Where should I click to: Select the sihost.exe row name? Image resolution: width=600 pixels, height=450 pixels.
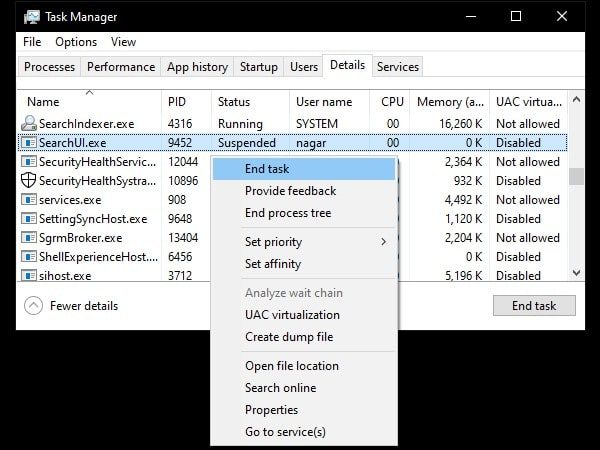65,276
